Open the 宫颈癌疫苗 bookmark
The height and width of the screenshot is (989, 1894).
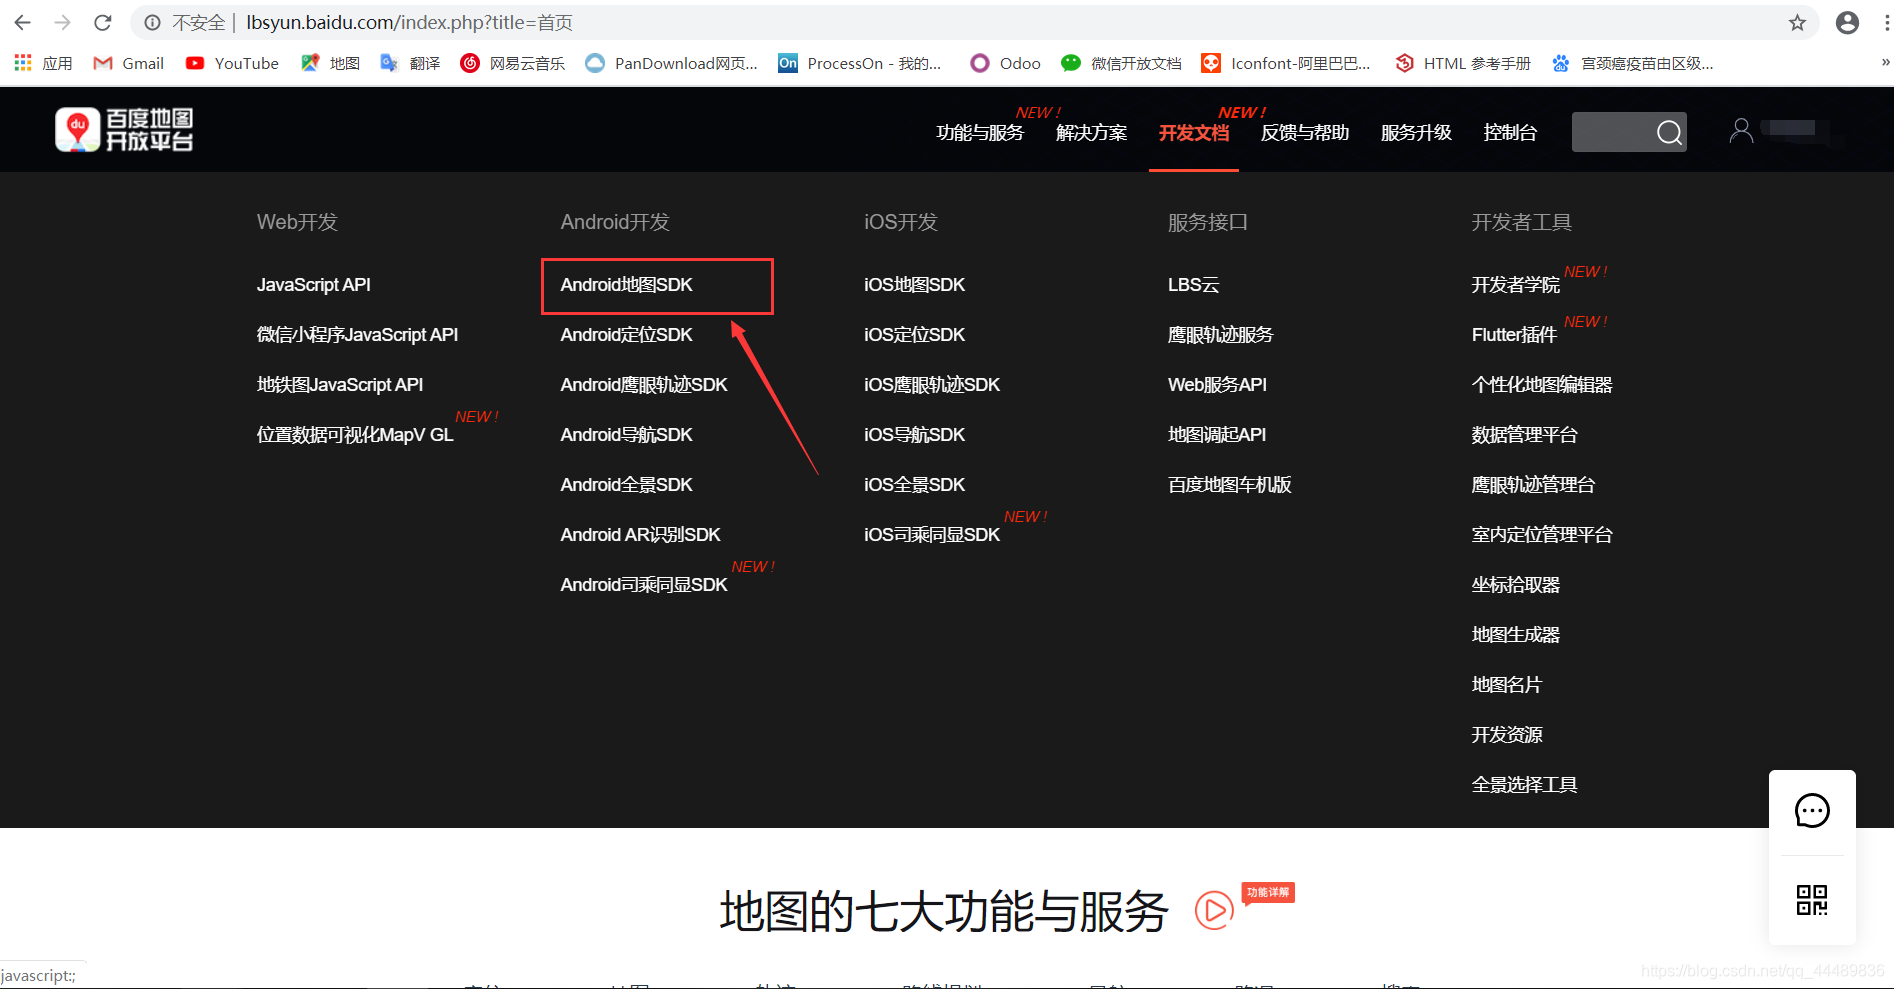pos(1632,63)
